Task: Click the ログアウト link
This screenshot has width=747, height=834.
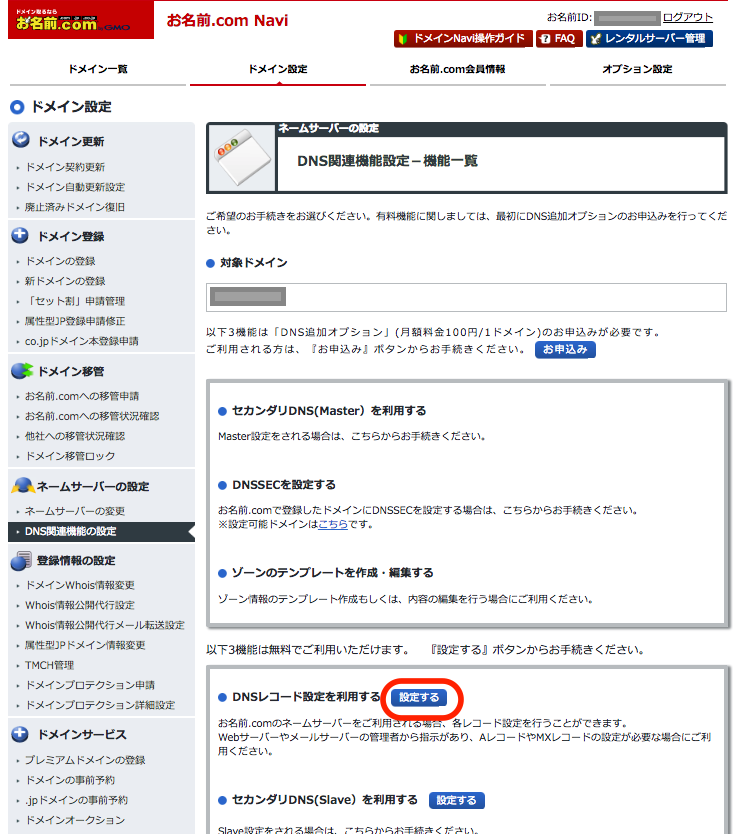Action: [x=687, y=17]
